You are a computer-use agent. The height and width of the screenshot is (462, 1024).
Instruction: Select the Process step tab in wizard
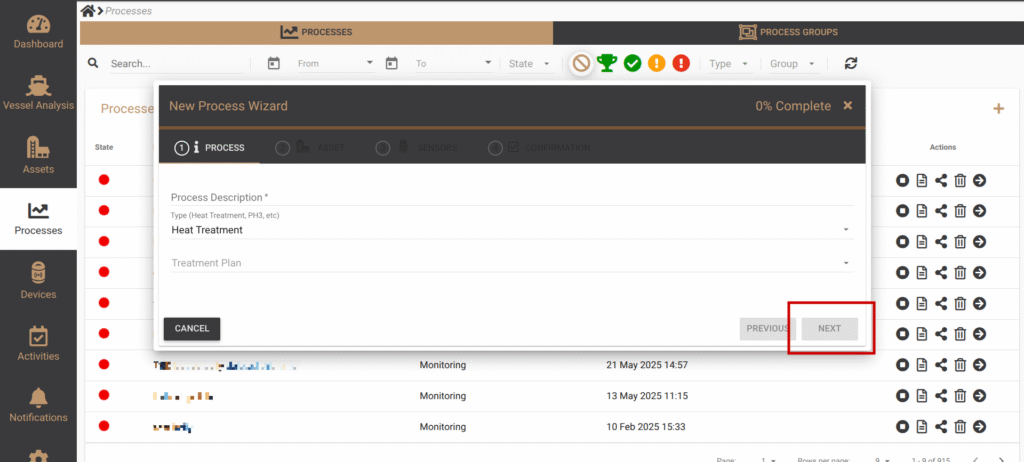[x=210, y=148]
